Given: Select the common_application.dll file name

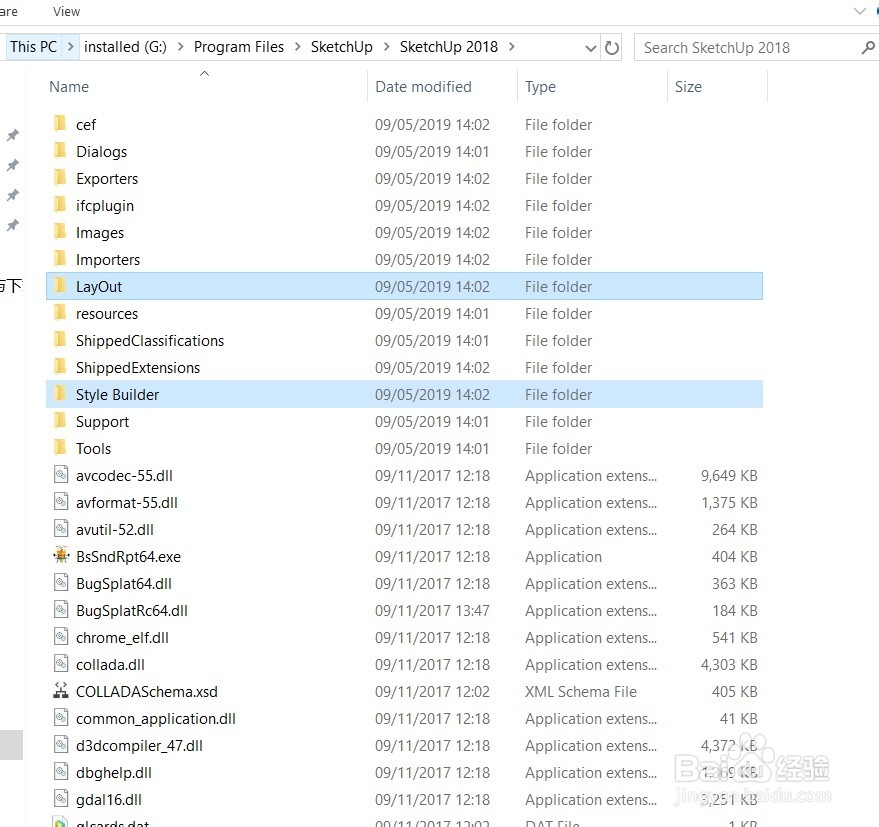Looking at the screenshot, I should click(x=156, y=719).
